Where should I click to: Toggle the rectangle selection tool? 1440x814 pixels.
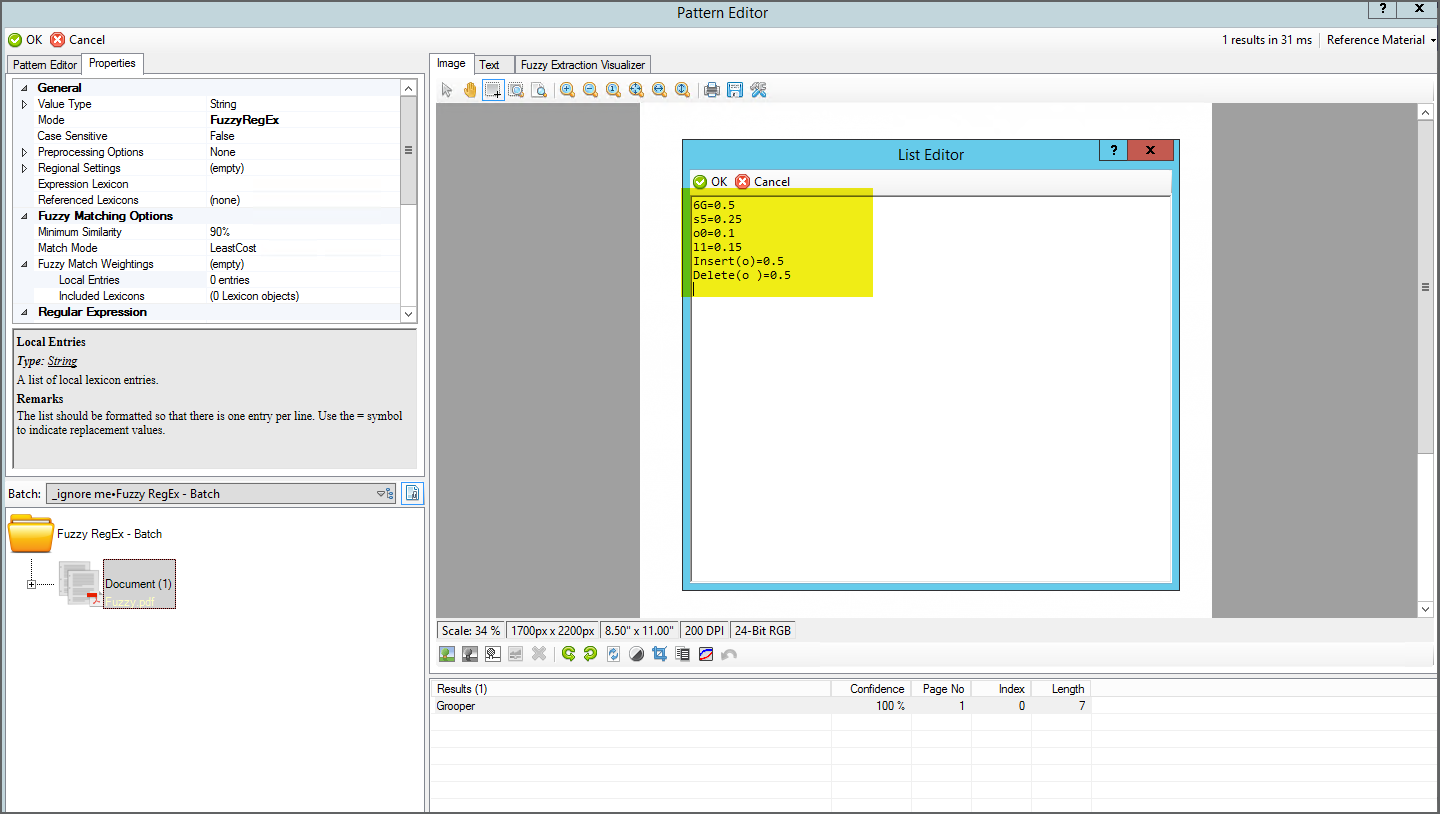(x=493, y=90)
